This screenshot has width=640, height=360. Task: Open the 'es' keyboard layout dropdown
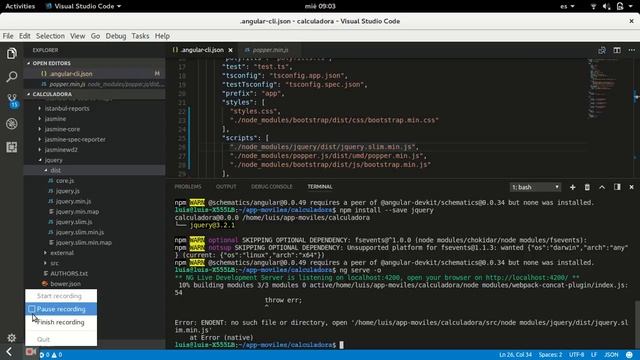pyautogui.click(x=567, y=6)
